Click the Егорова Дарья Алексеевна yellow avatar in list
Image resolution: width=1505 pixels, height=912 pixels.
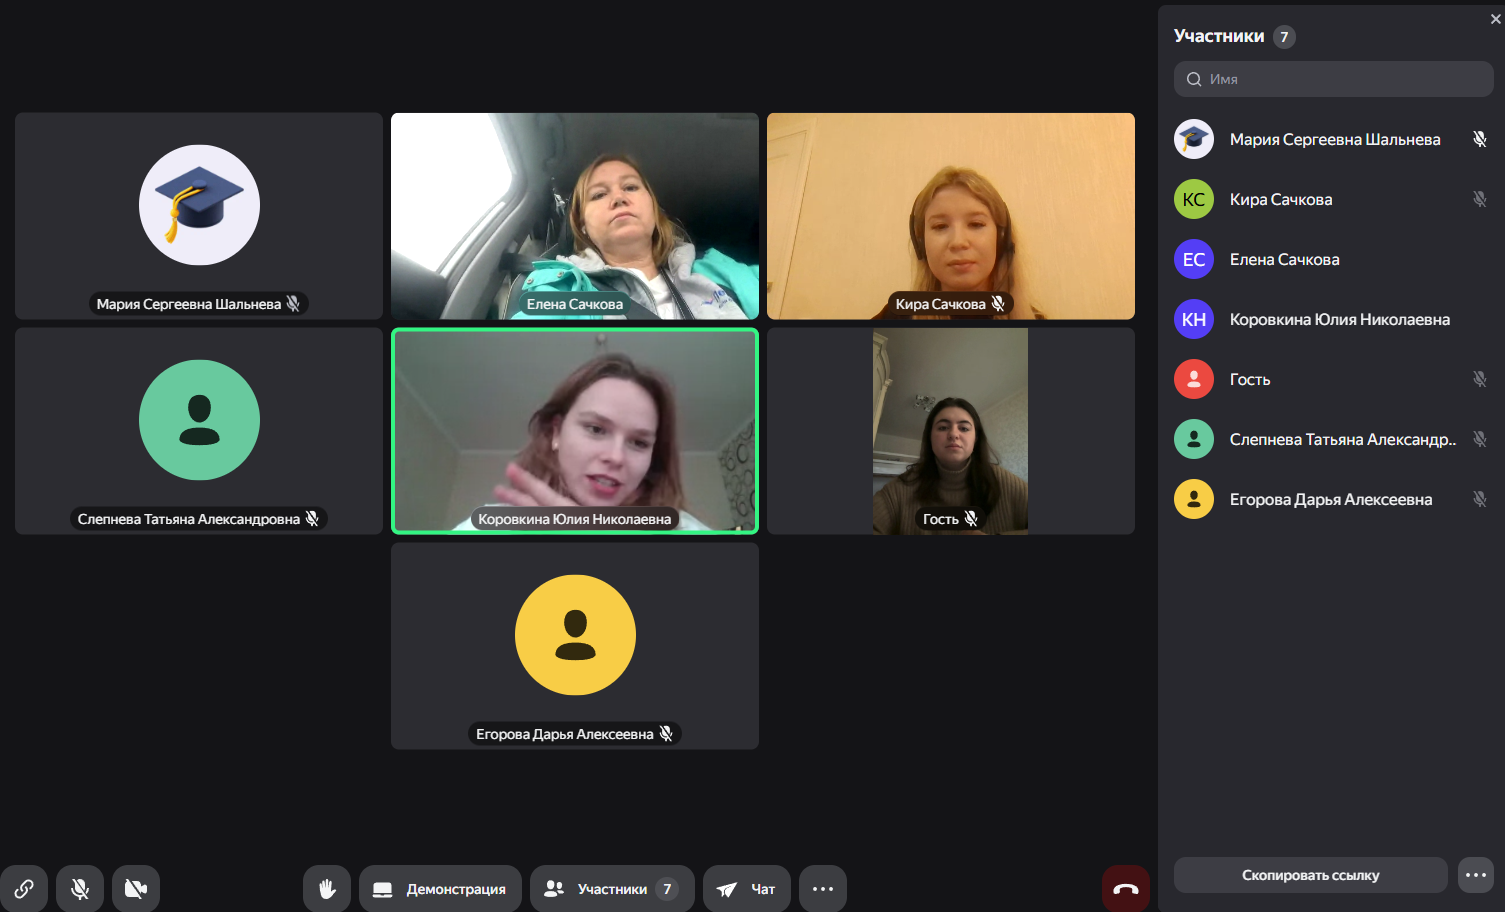coord(1194,499)
